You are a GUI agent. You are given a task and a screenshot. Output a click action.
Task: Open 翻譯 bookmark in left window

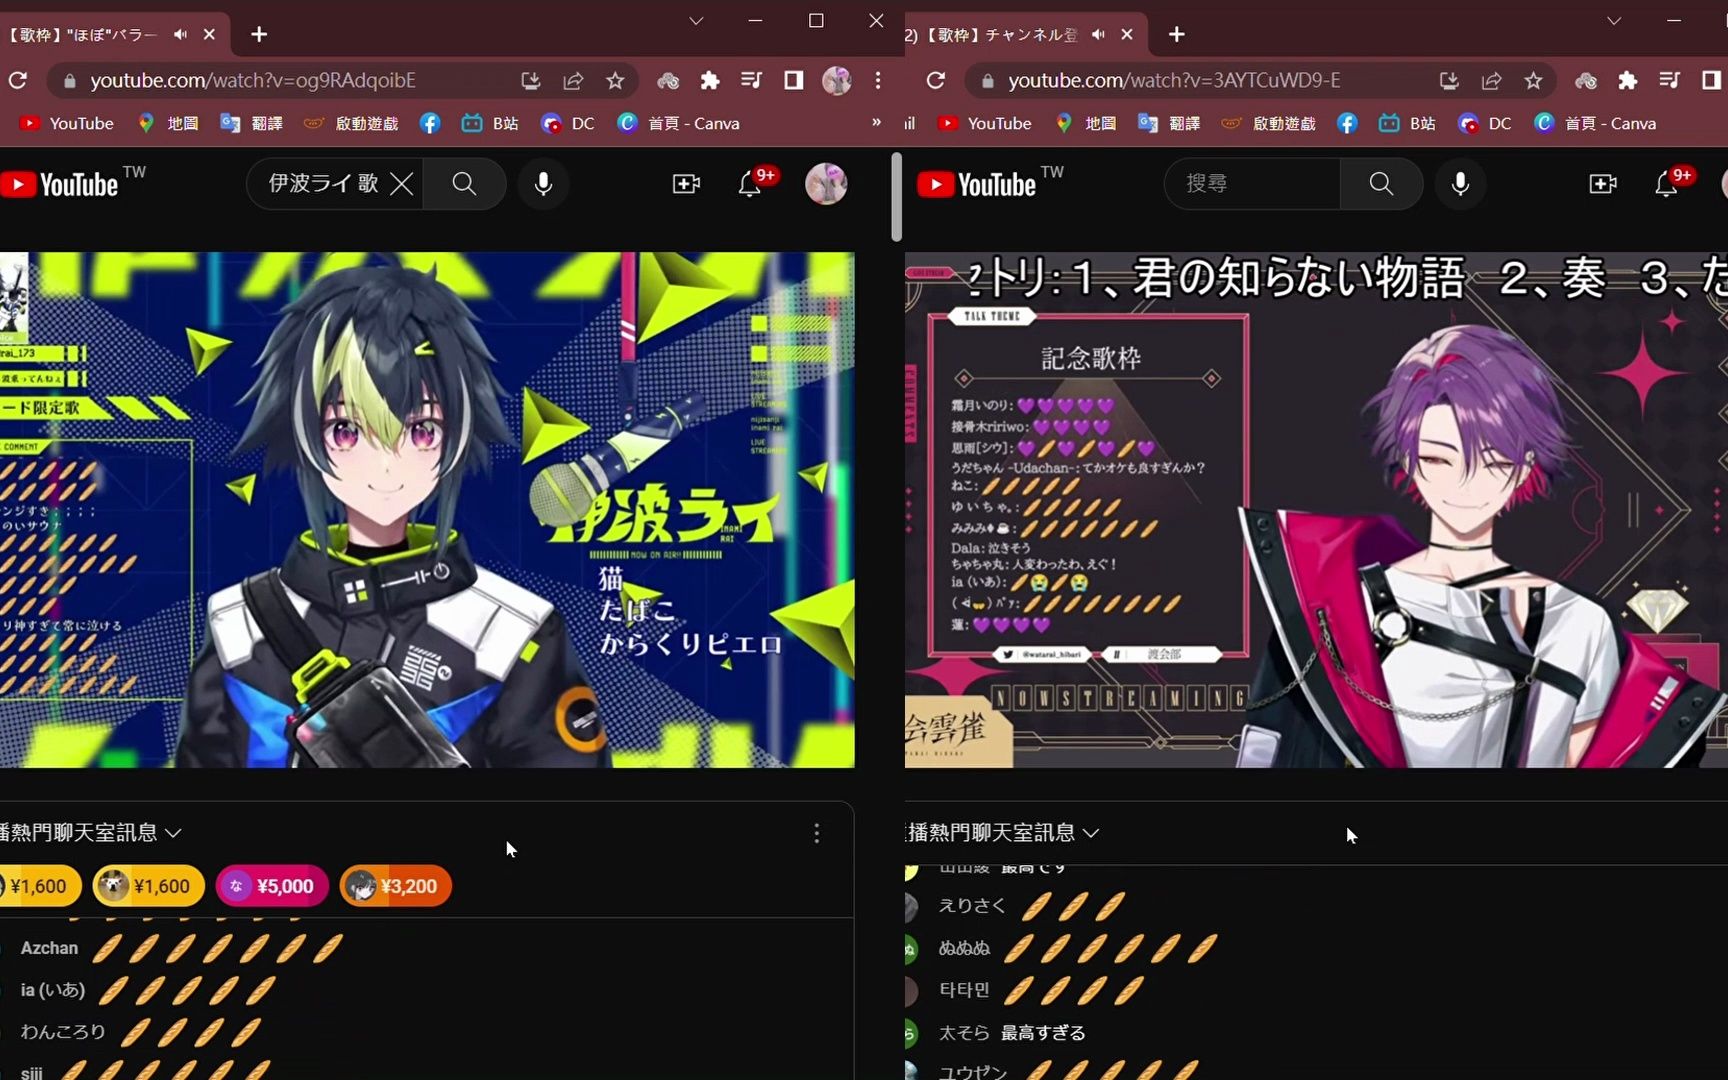[252, 123]
